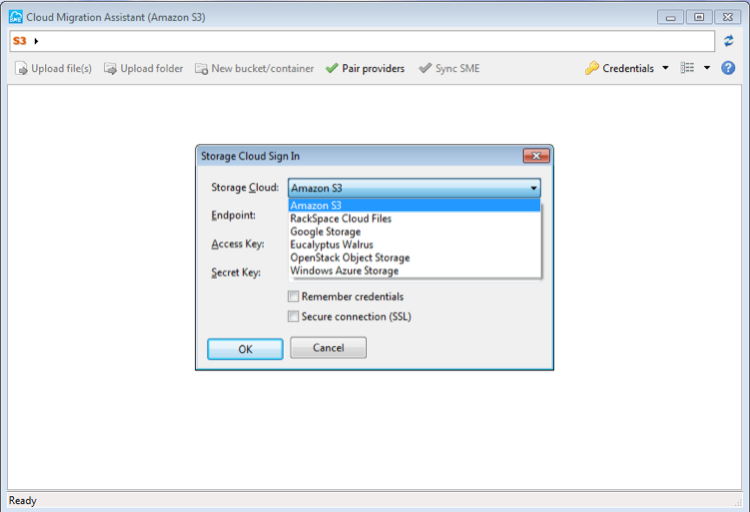Minimize the Cloud Migration Assistant window
Viewport: 750px width, 512px height.
(x=671, y=17)
